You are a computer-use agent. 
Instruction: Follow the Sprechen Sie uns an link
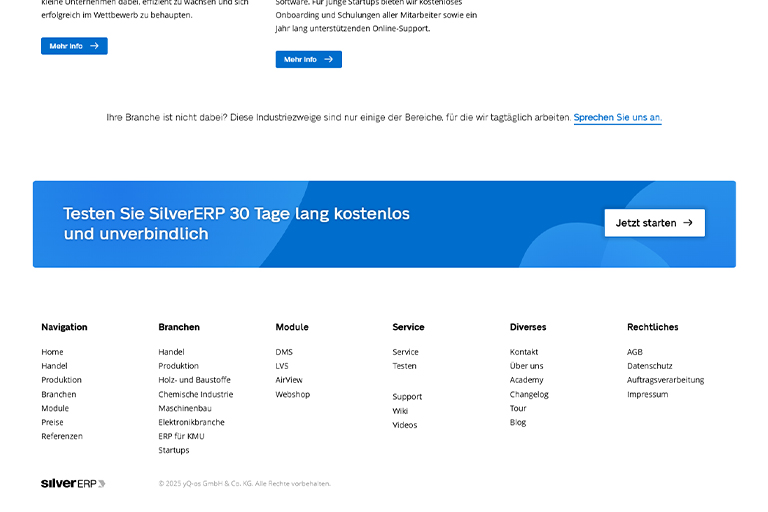618,118
